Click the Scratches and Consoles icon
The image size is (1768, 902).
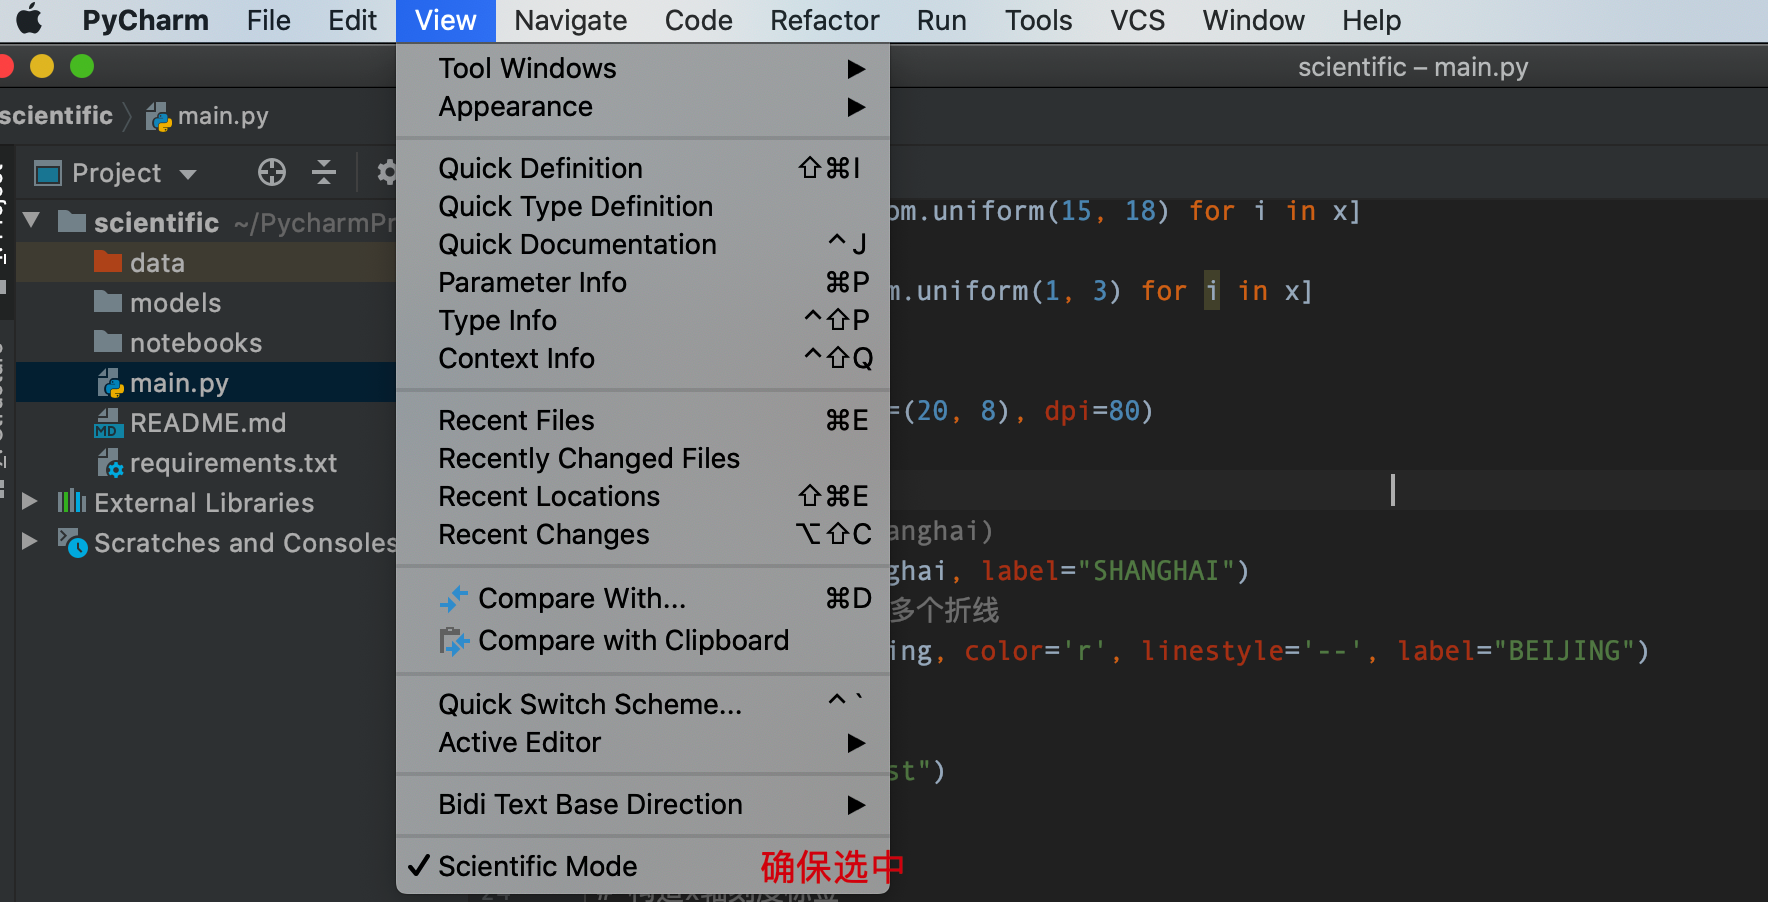pyautogui.click(x=72, y=542)
